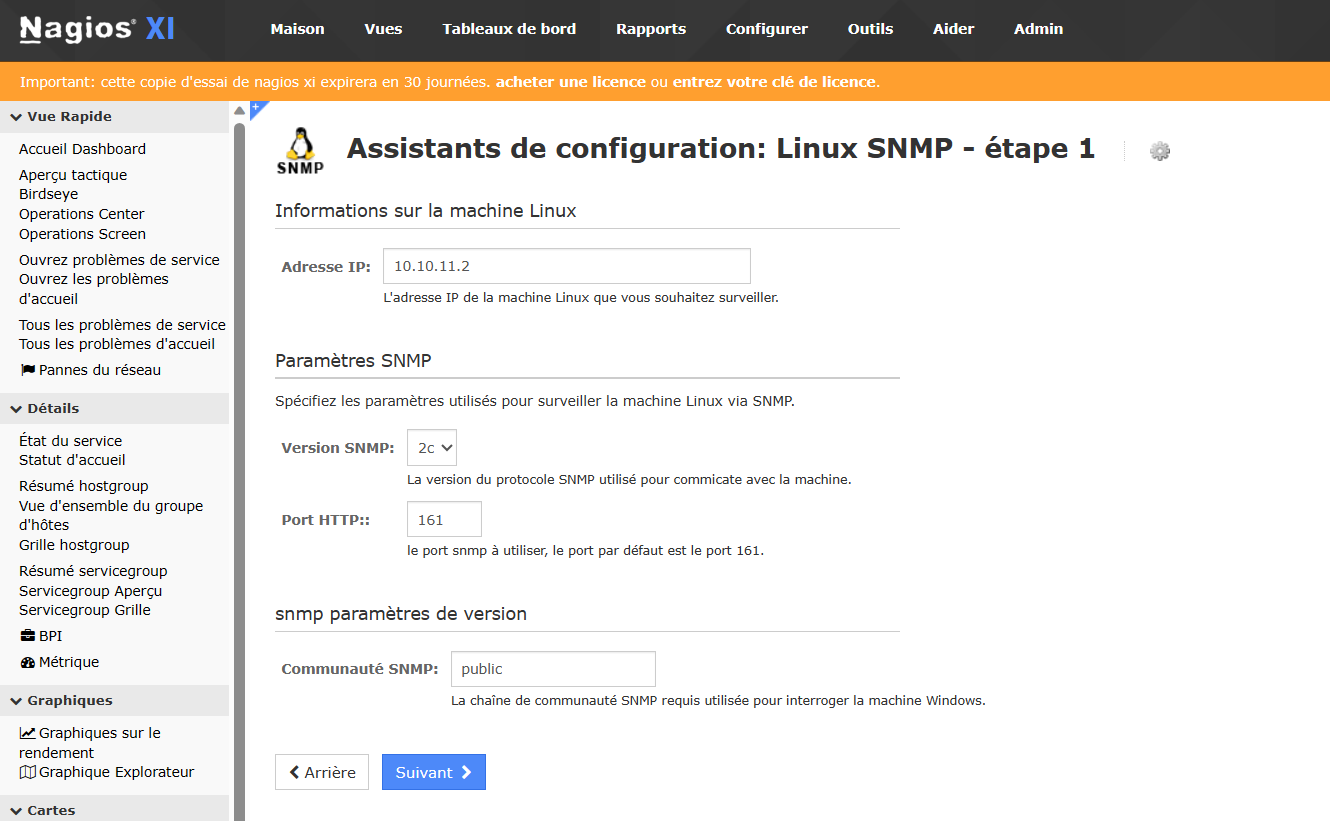Viewport: 1330px width, 821px height.
Task: Click the blue plus corner tab
Action: (x=256, y=107)
